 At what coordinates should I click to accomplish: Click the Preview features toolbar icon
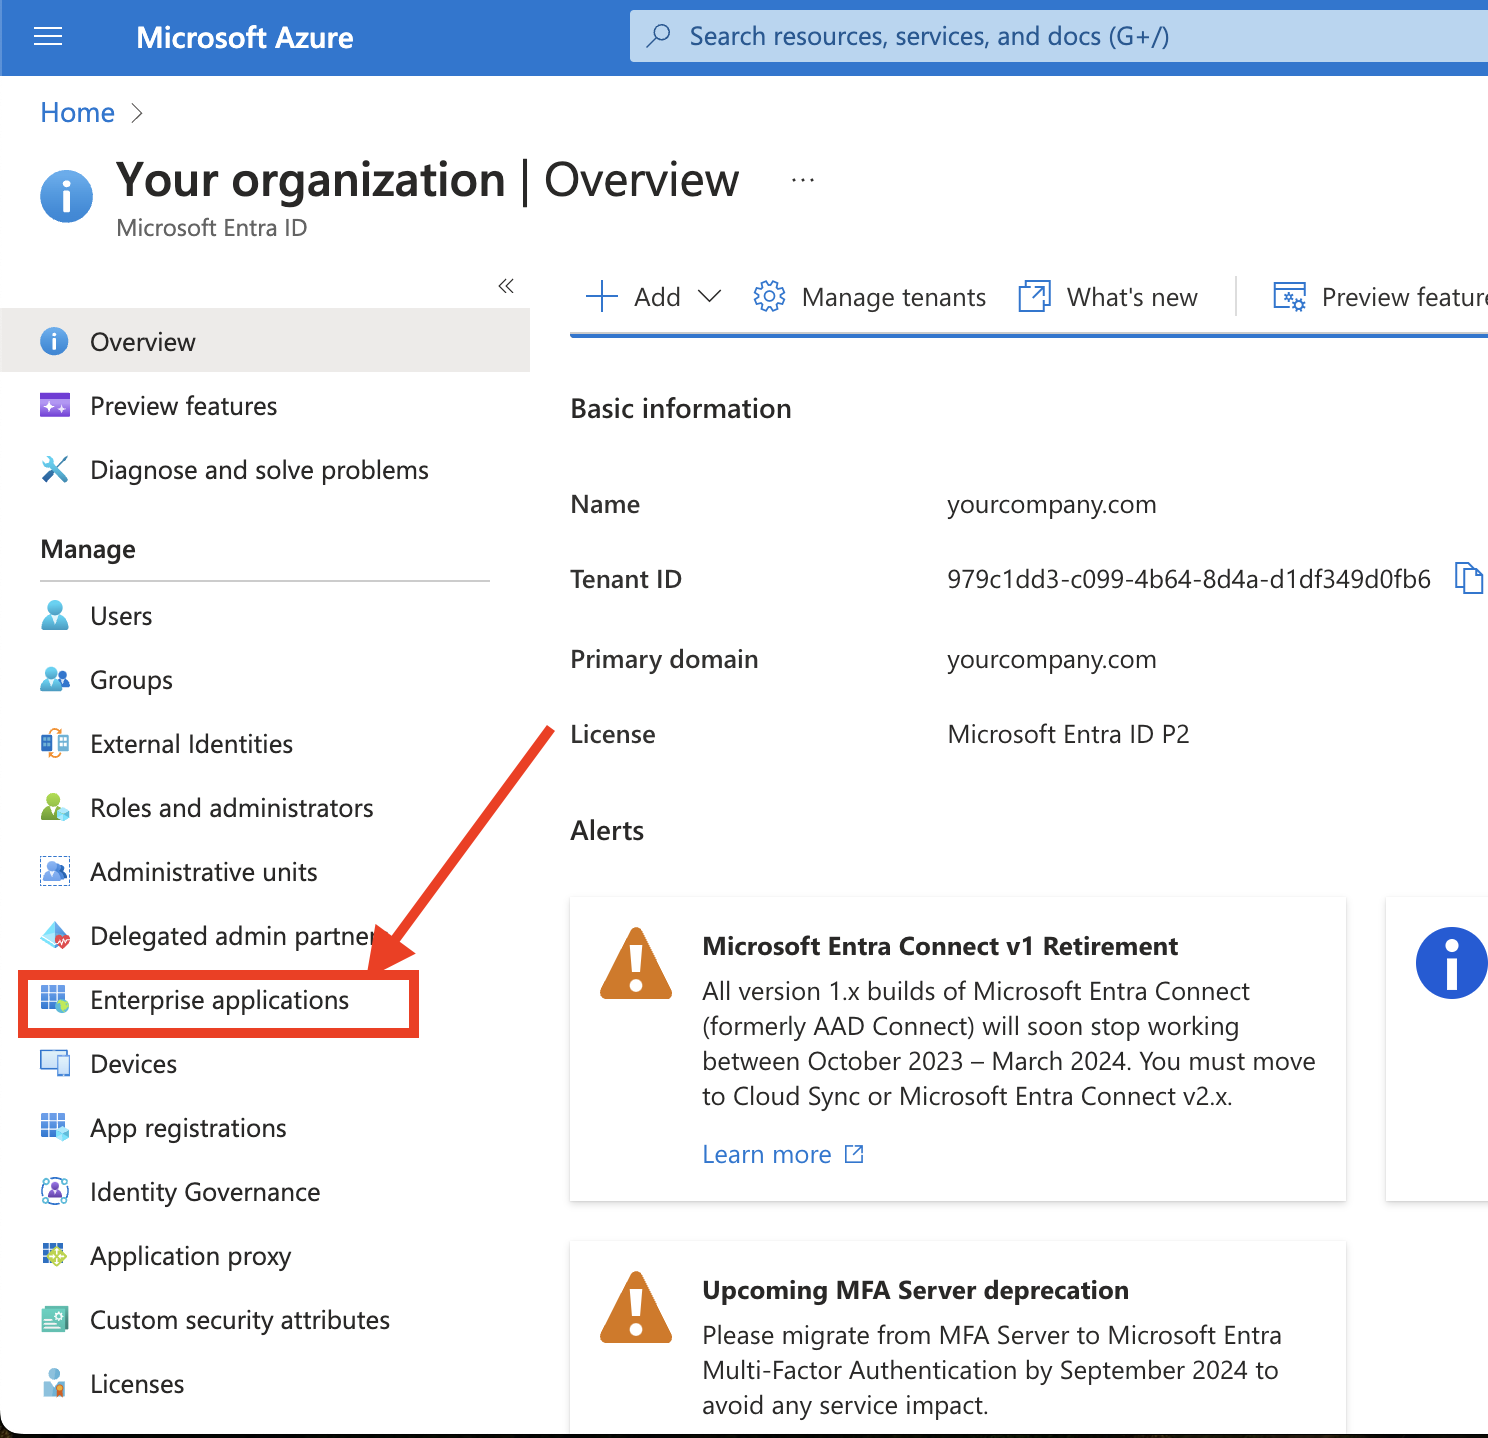coord(1289,296)
